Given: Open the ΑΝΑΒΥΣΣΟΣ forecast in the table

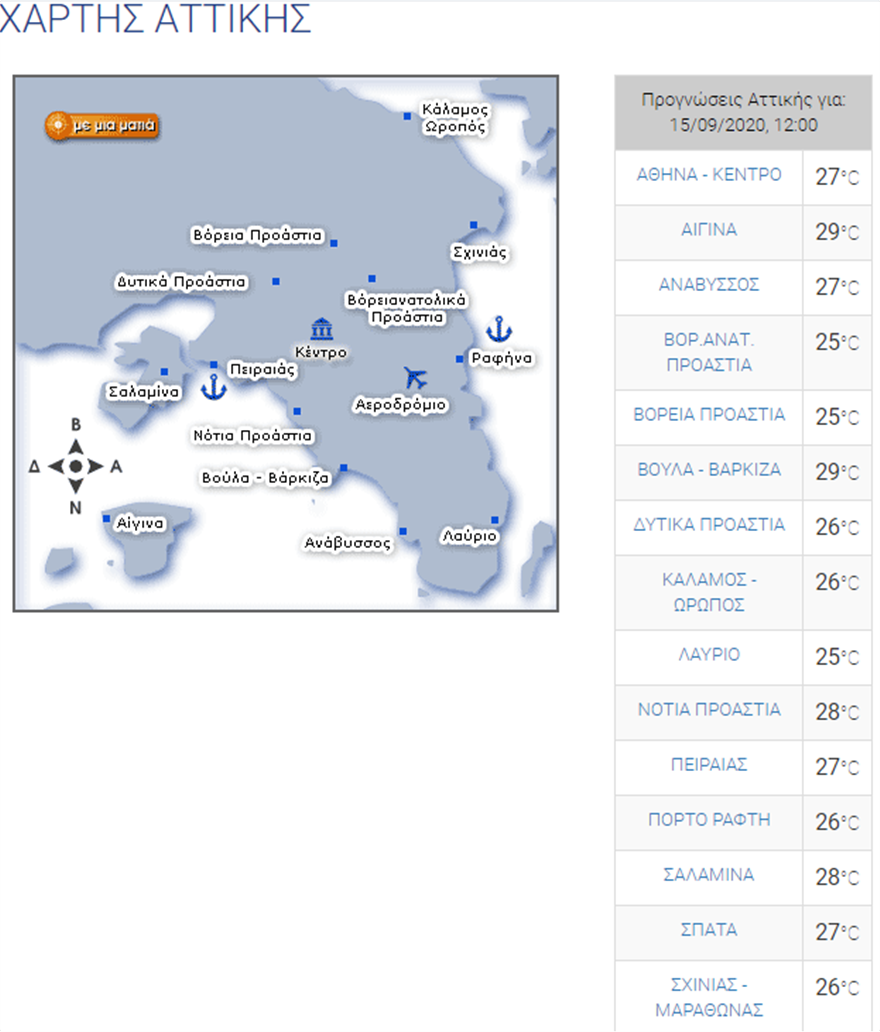Looking at the screenshot, I should [708, 285].
